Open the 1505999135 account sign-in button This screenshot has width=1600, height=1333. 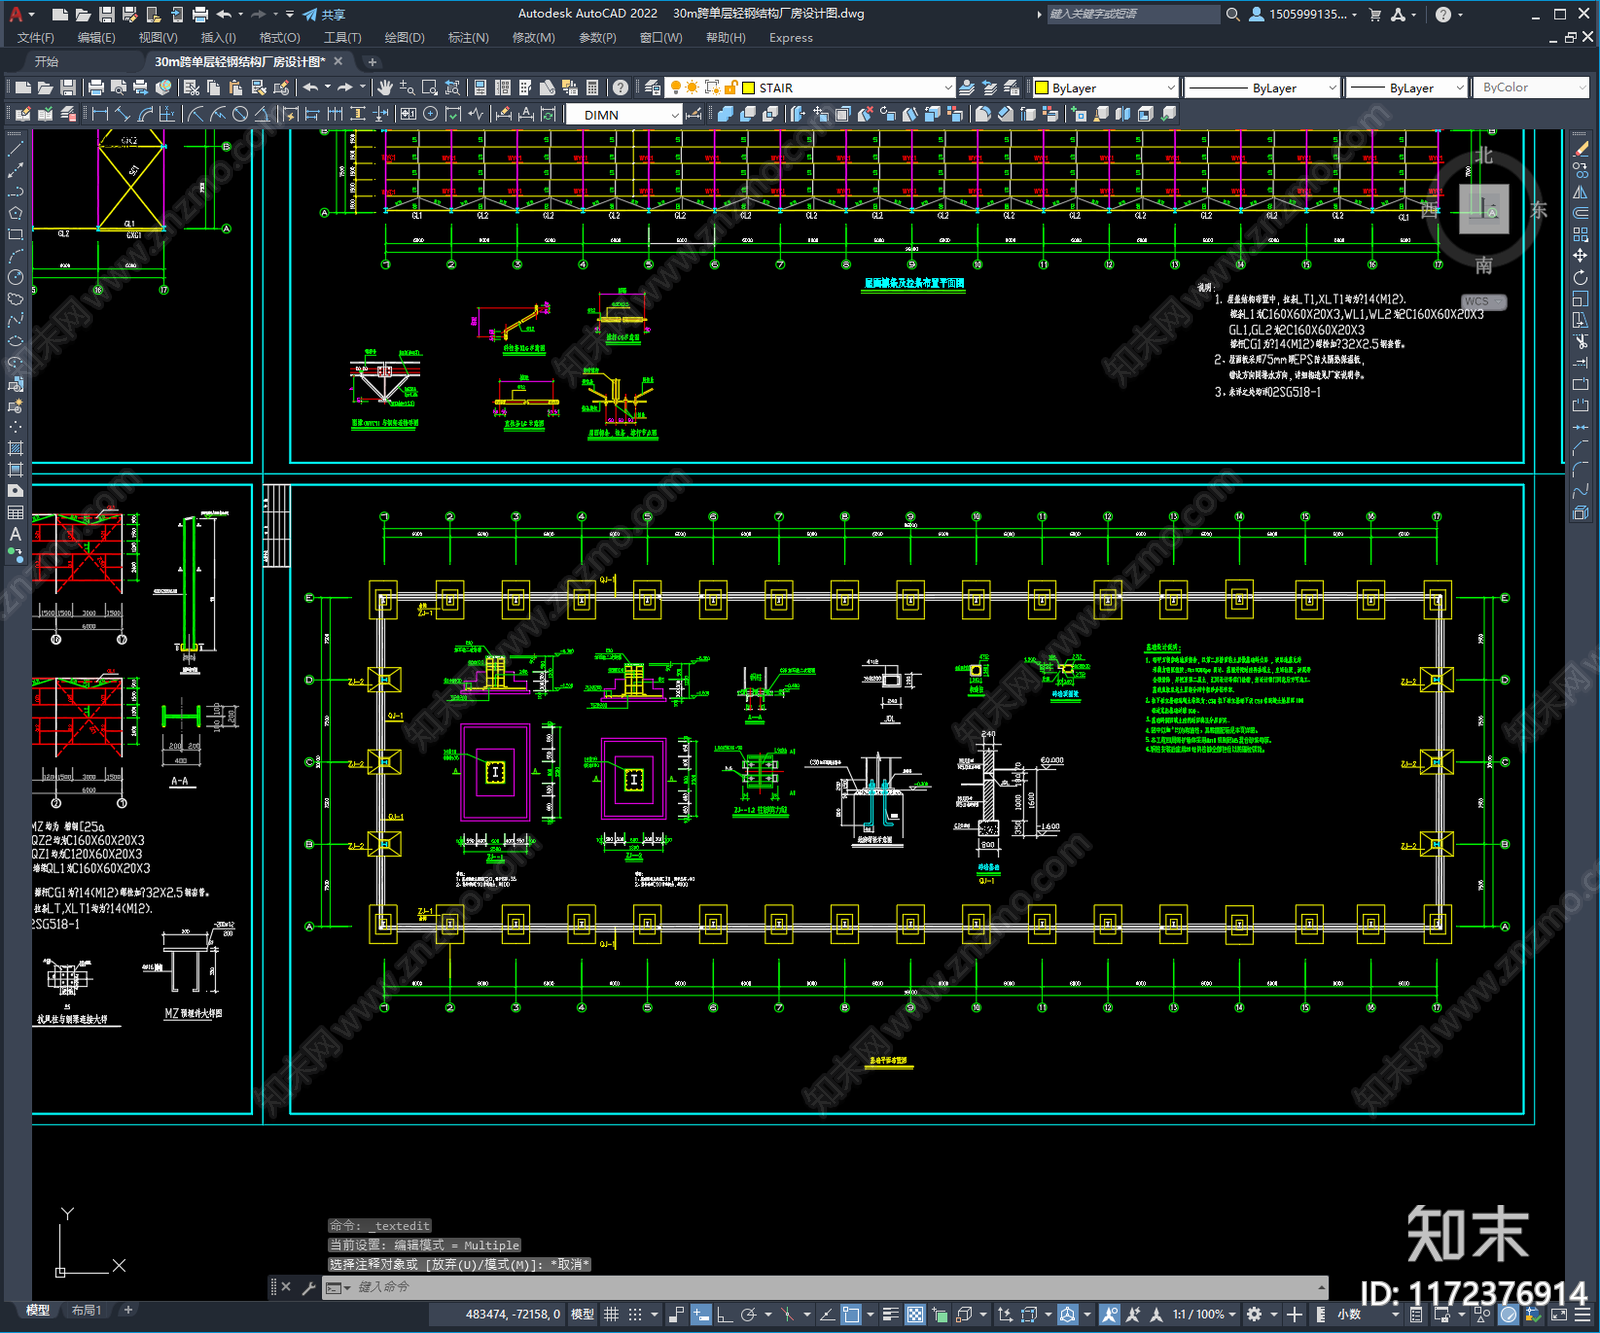(1303, 14)
